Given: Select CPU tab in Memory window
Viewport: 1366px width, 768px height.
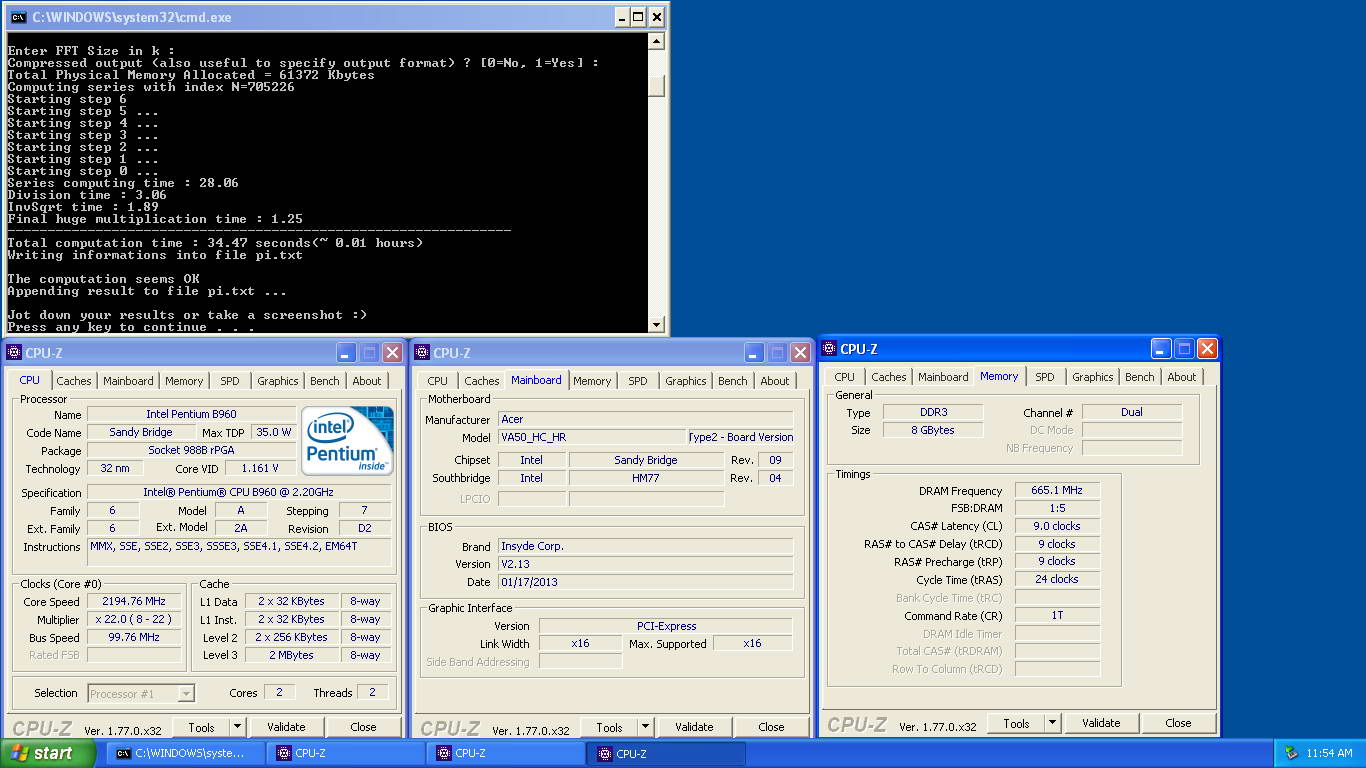Looking at the screenshot, I should coord(845,377).
